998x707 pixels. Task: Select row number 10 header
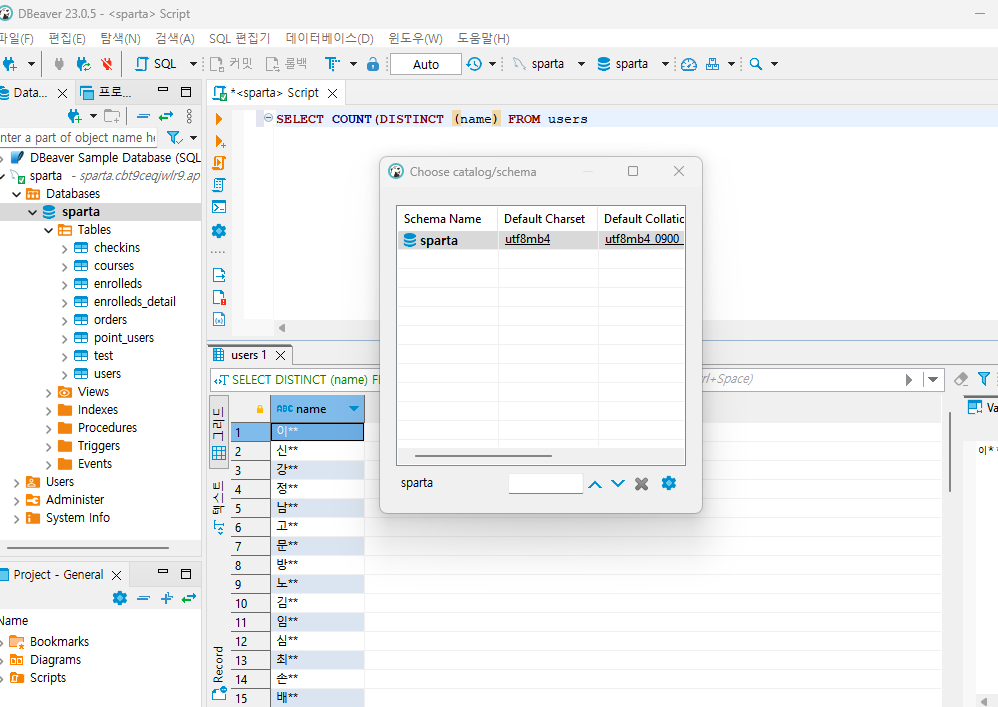(250, 603)
